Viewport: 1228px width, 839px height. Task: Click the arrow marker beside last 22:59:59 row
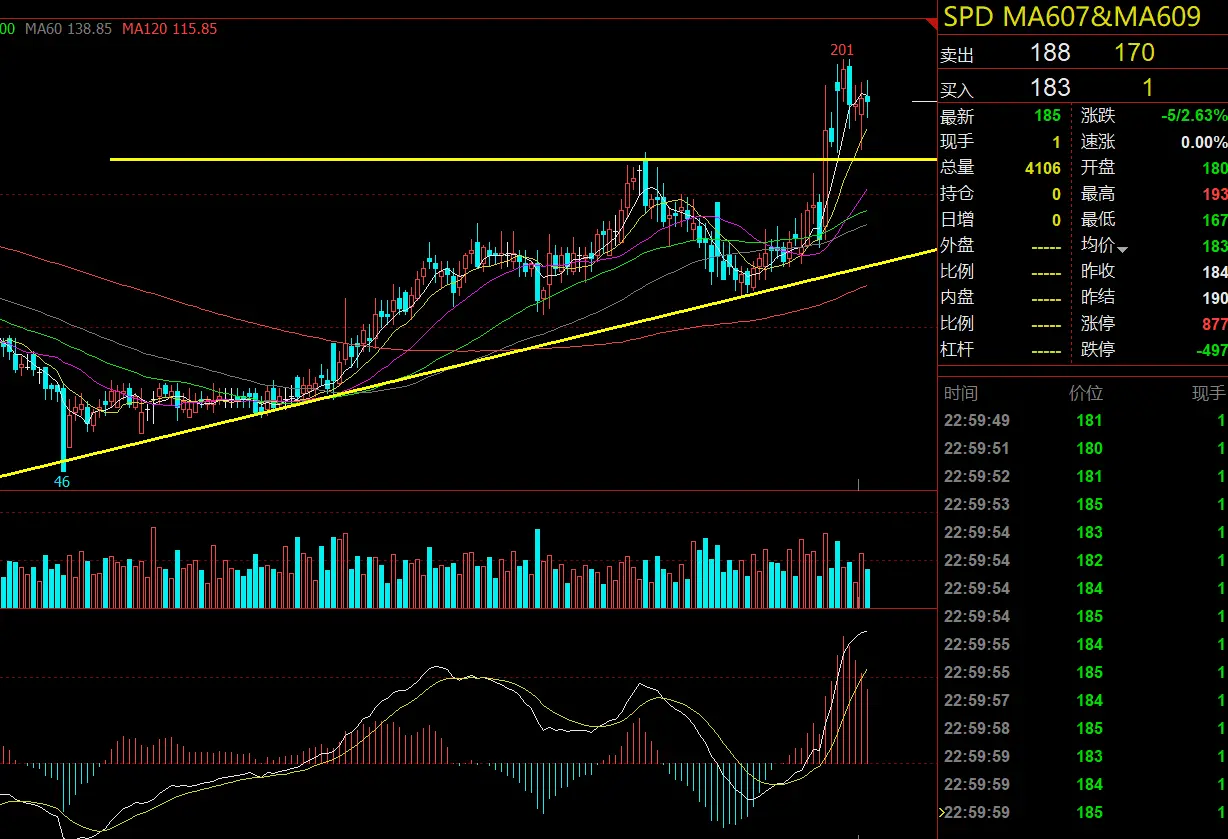tap(941, 812)
